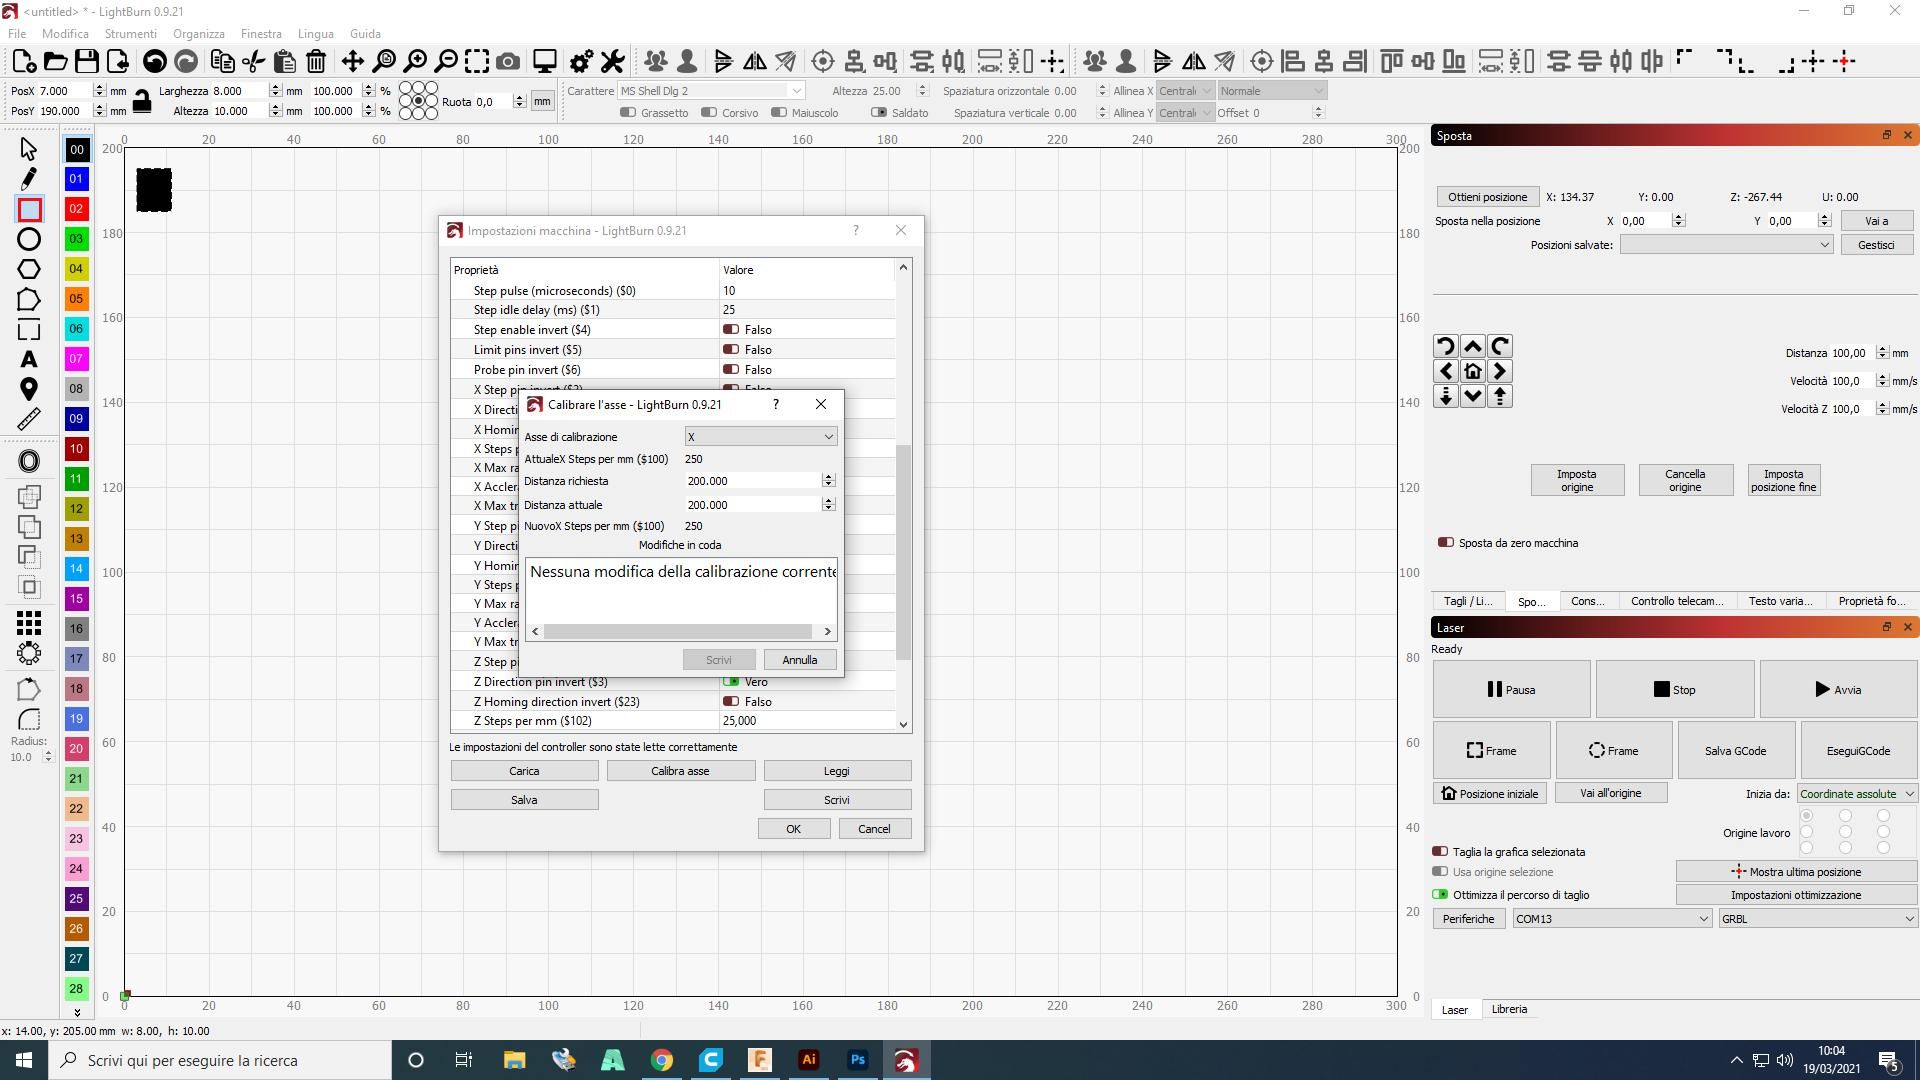
Task: Open LightBurn device settings gear icon
Action: click(580, 61)
